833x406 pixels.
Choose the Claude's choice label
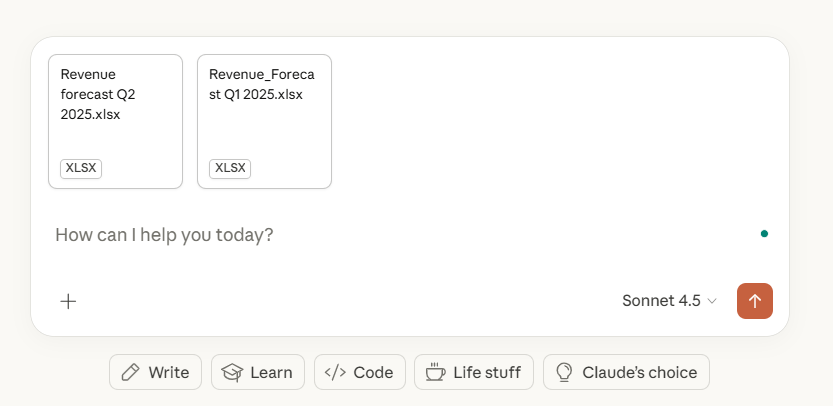pos(639,373)
